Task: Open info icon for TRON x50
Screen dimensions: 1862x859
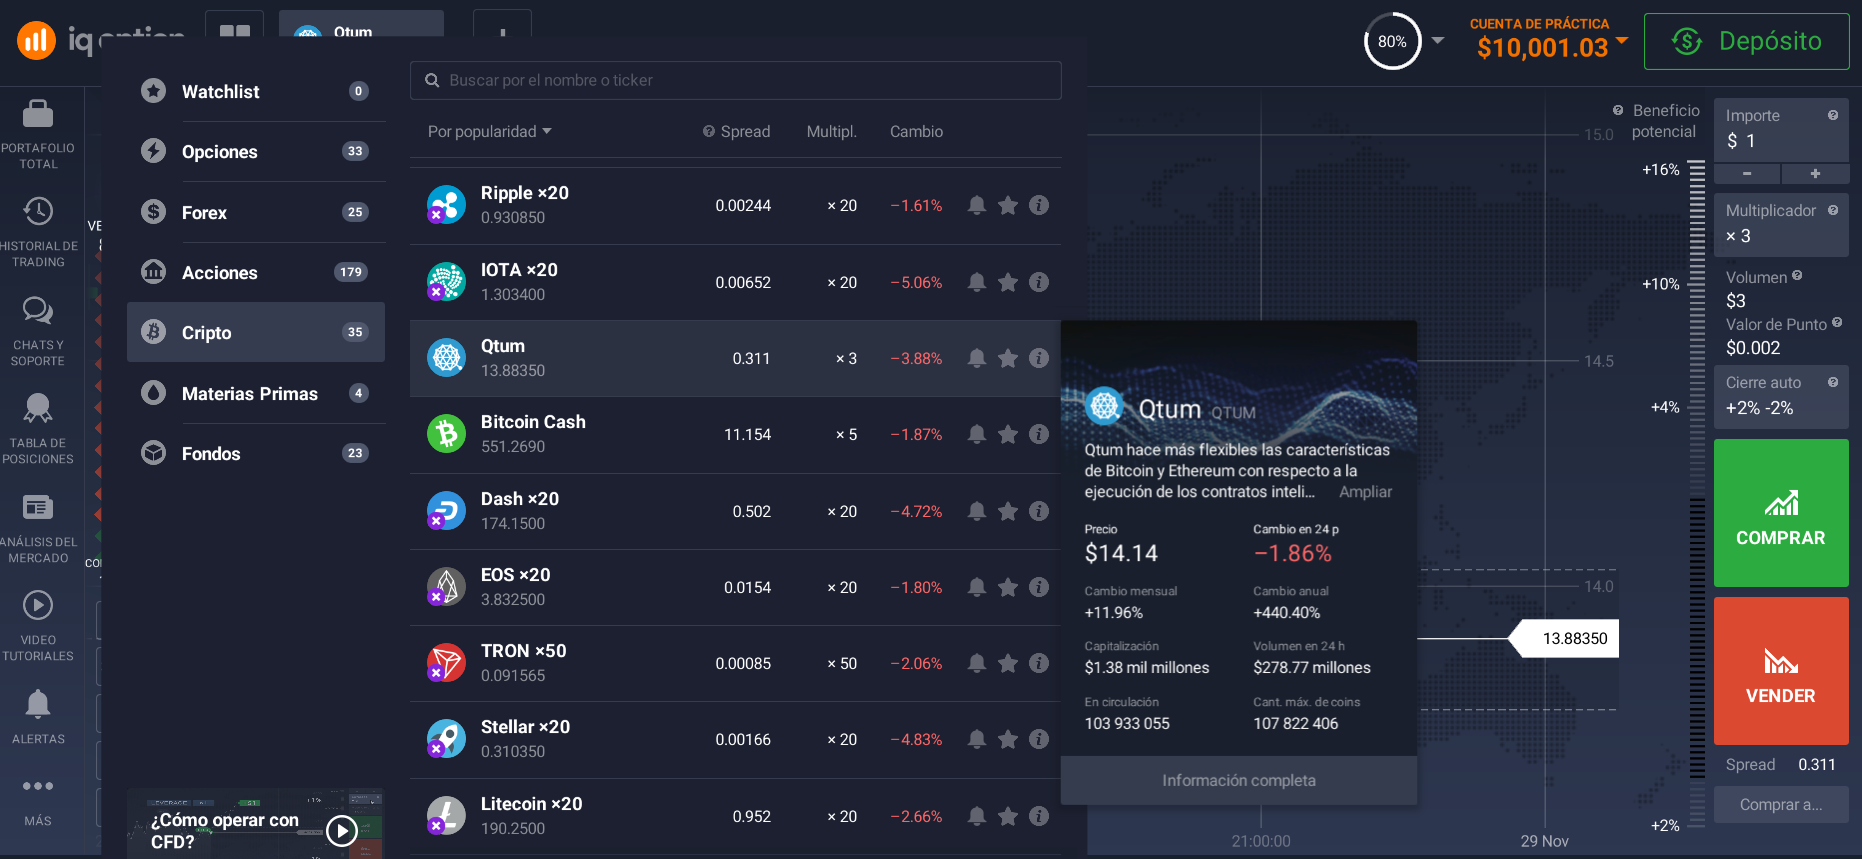Action: pyautogui.click(x=1039, y=663)
